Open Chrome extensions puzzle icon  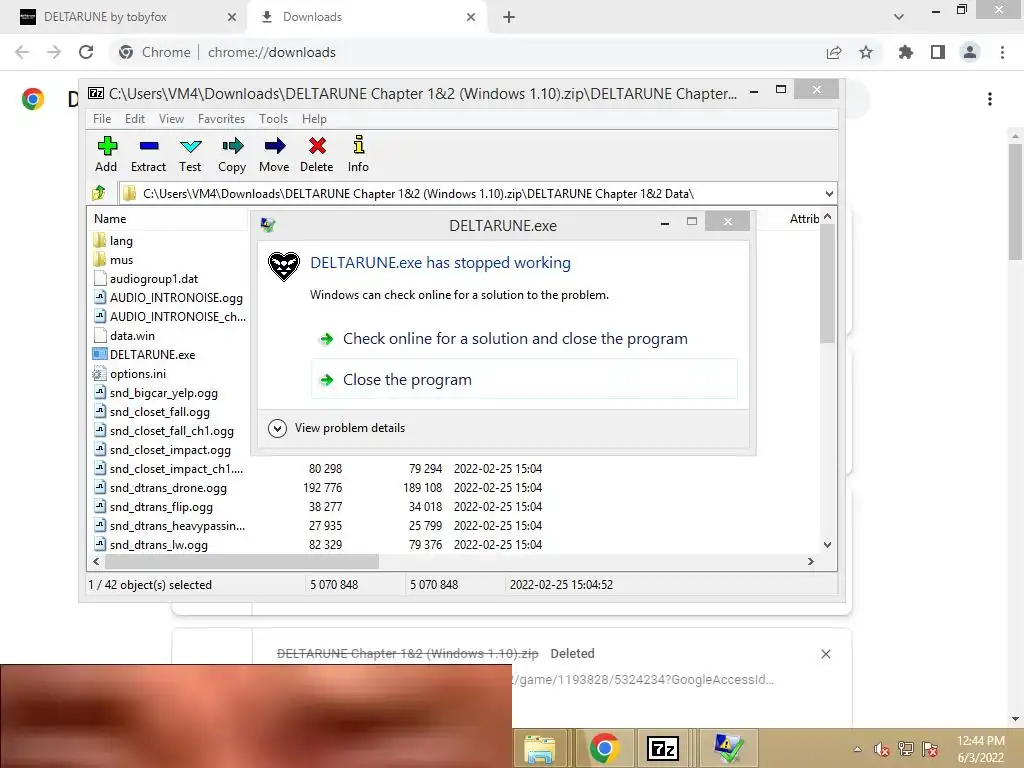(x=906, y=52)
